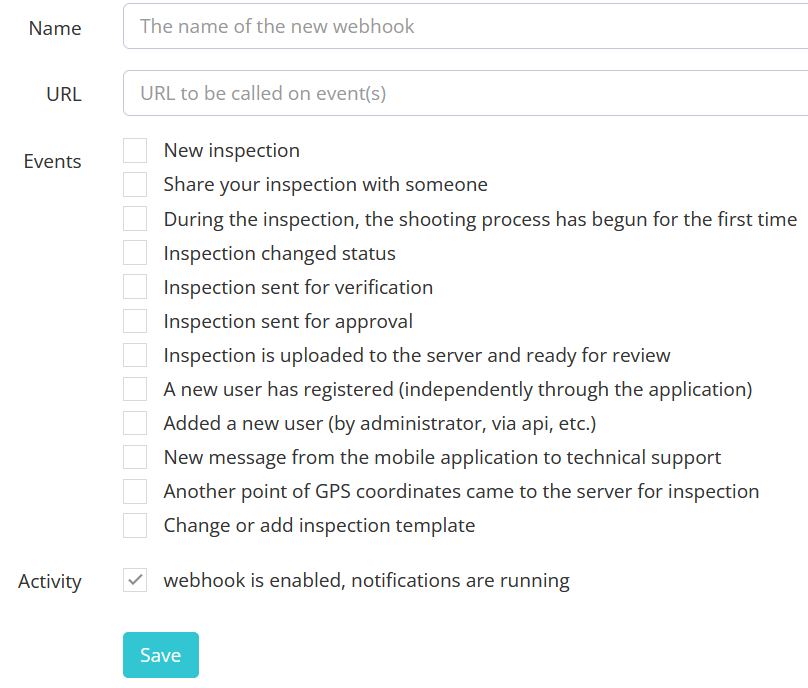Tick shooting process has begun checkbox
The height and width of the screenshot is (688, 808).
coord(135,219)
